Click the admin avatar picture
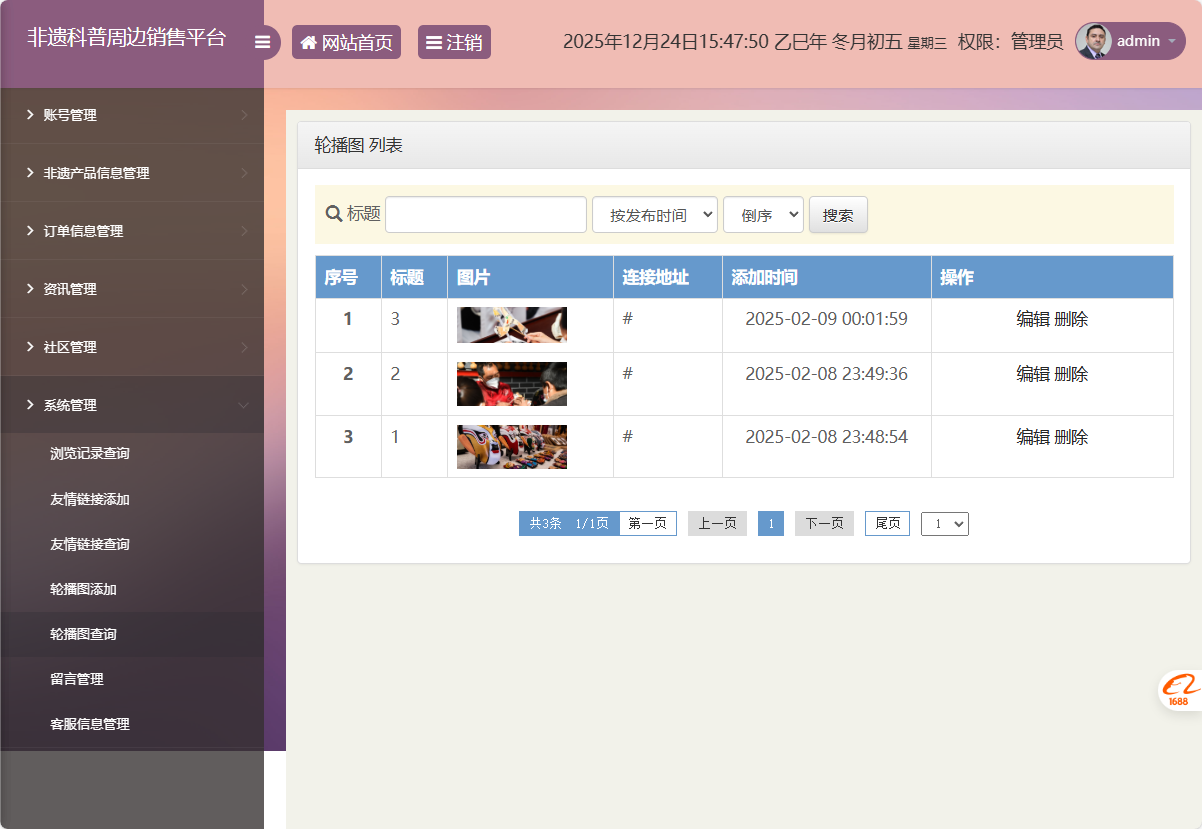 1093,41
